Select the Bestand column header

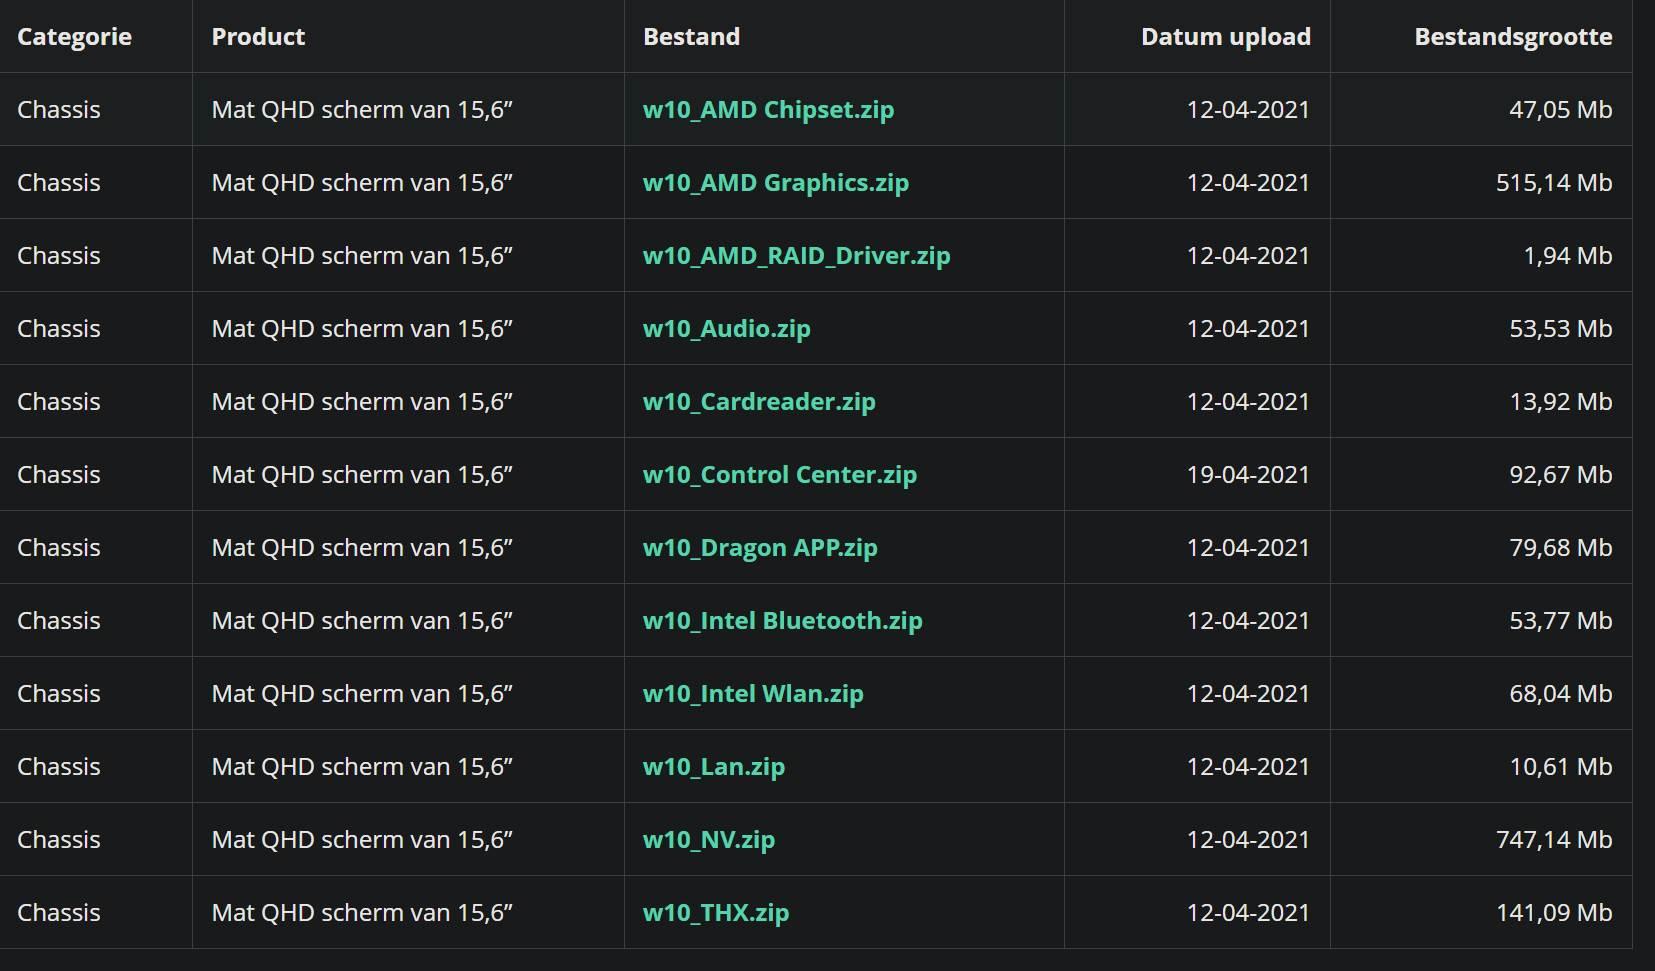691,37
